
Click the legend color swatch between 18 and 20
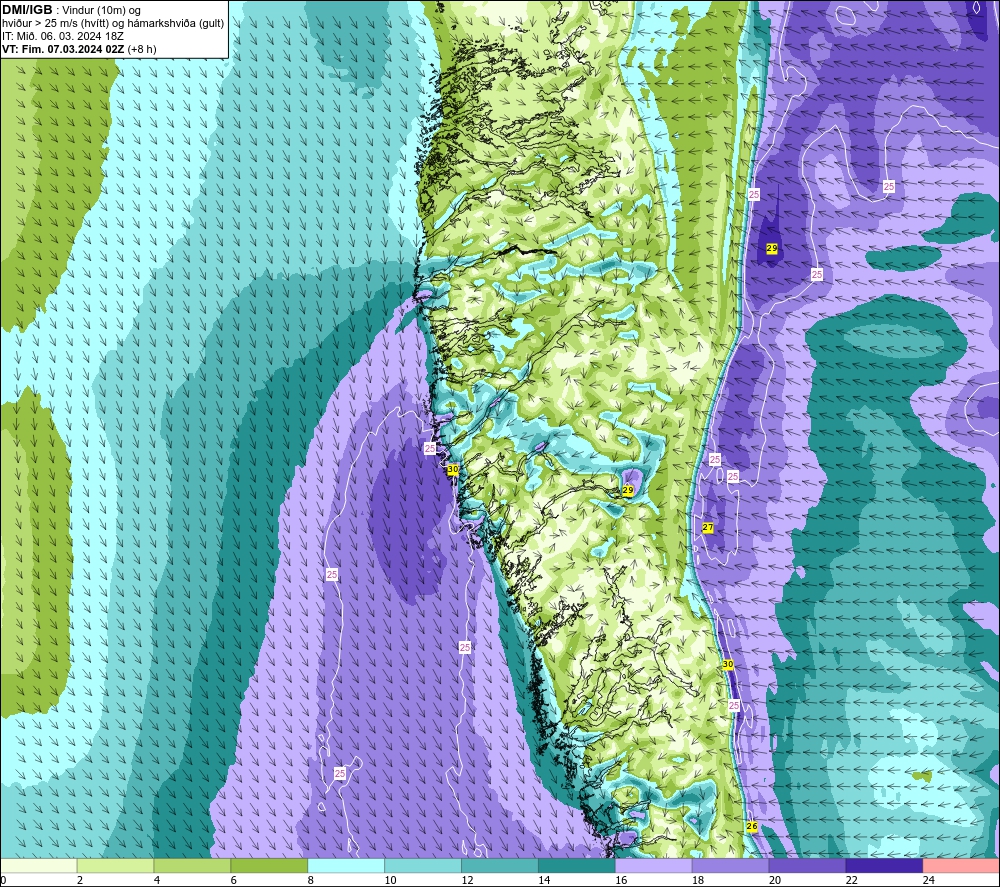coord(730,865)
